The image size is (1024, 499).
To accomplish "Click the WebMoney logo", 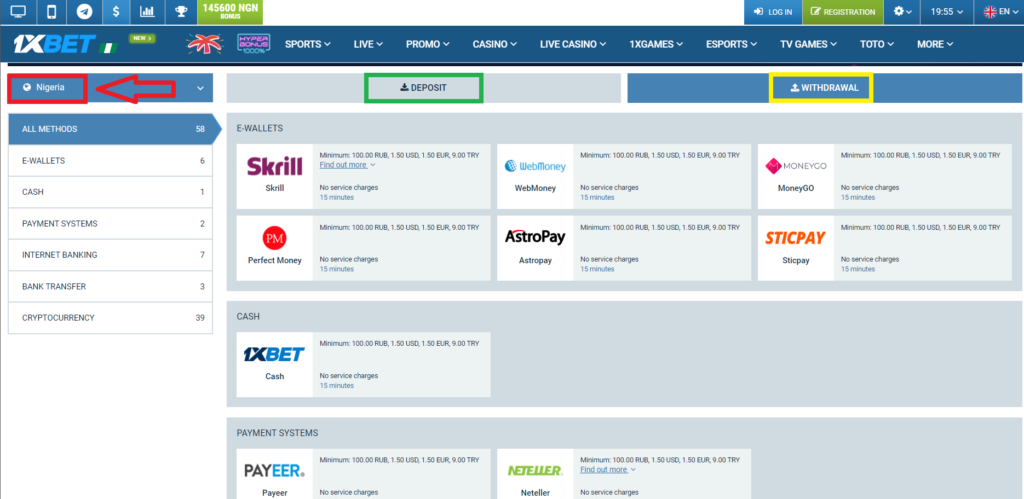I will [x=536, y=167].
